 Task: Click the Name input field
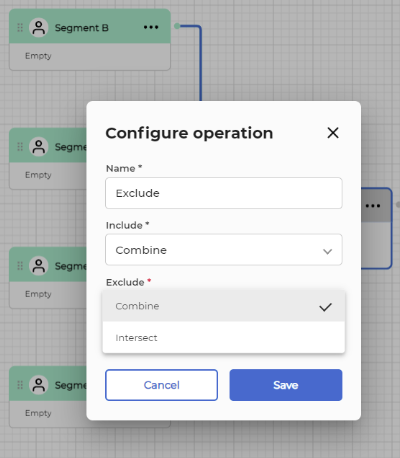tap(224, 193)
